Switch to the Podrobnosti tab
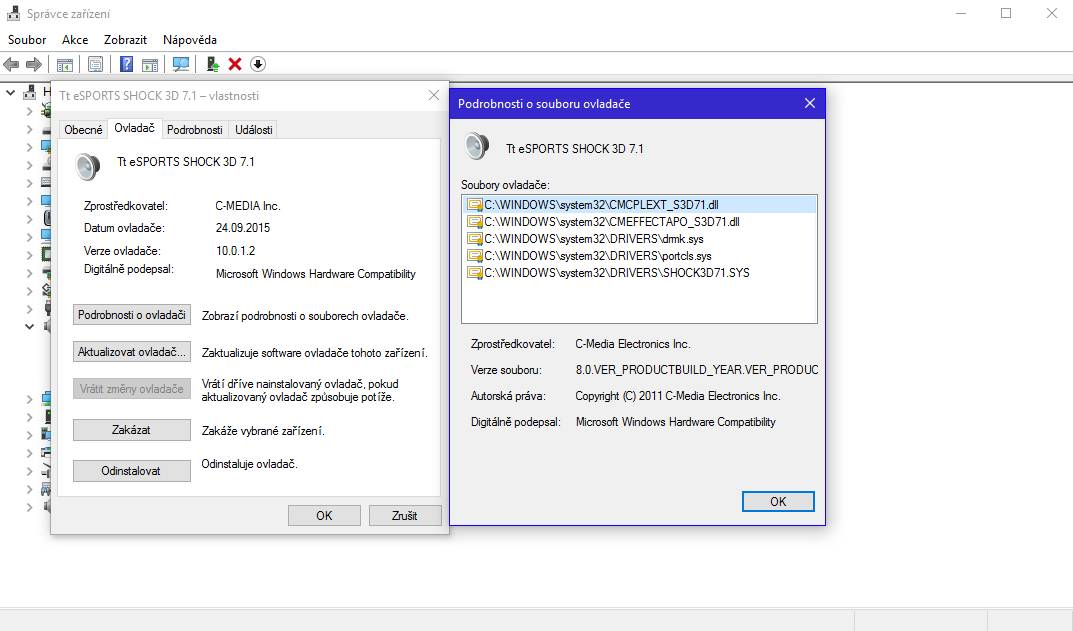This screenshot has height=631, width=1073. coord(194,129)
